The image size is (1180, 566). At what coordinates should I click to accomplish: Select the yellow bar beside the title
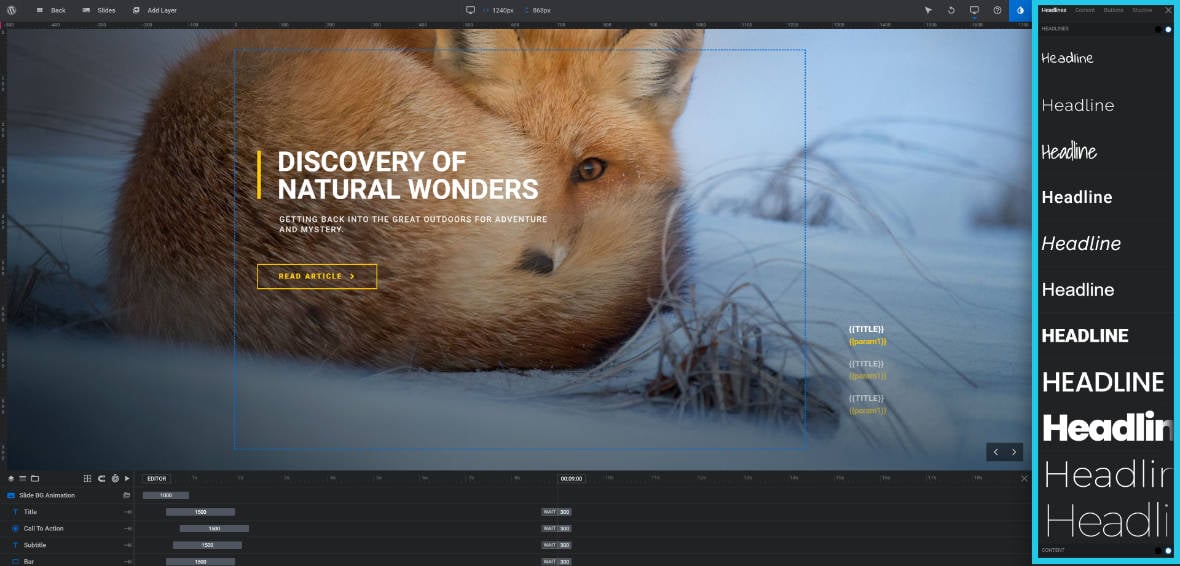click(x=259, y=175)
